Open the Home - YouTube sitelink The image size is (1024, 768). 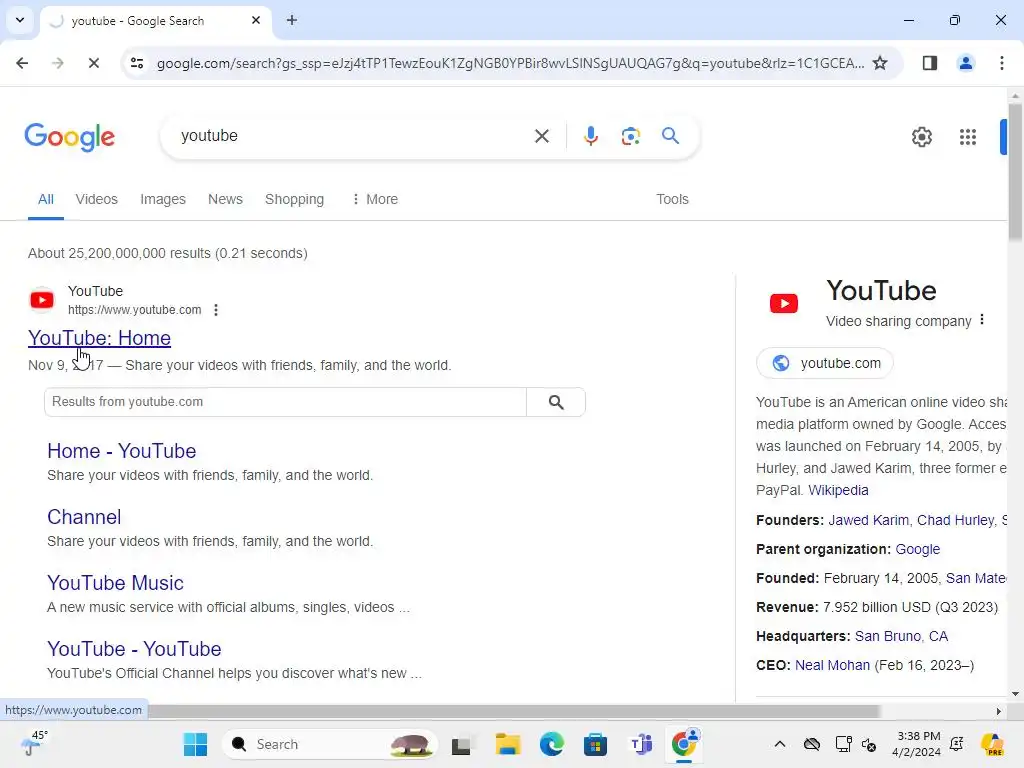pos(121,451)
